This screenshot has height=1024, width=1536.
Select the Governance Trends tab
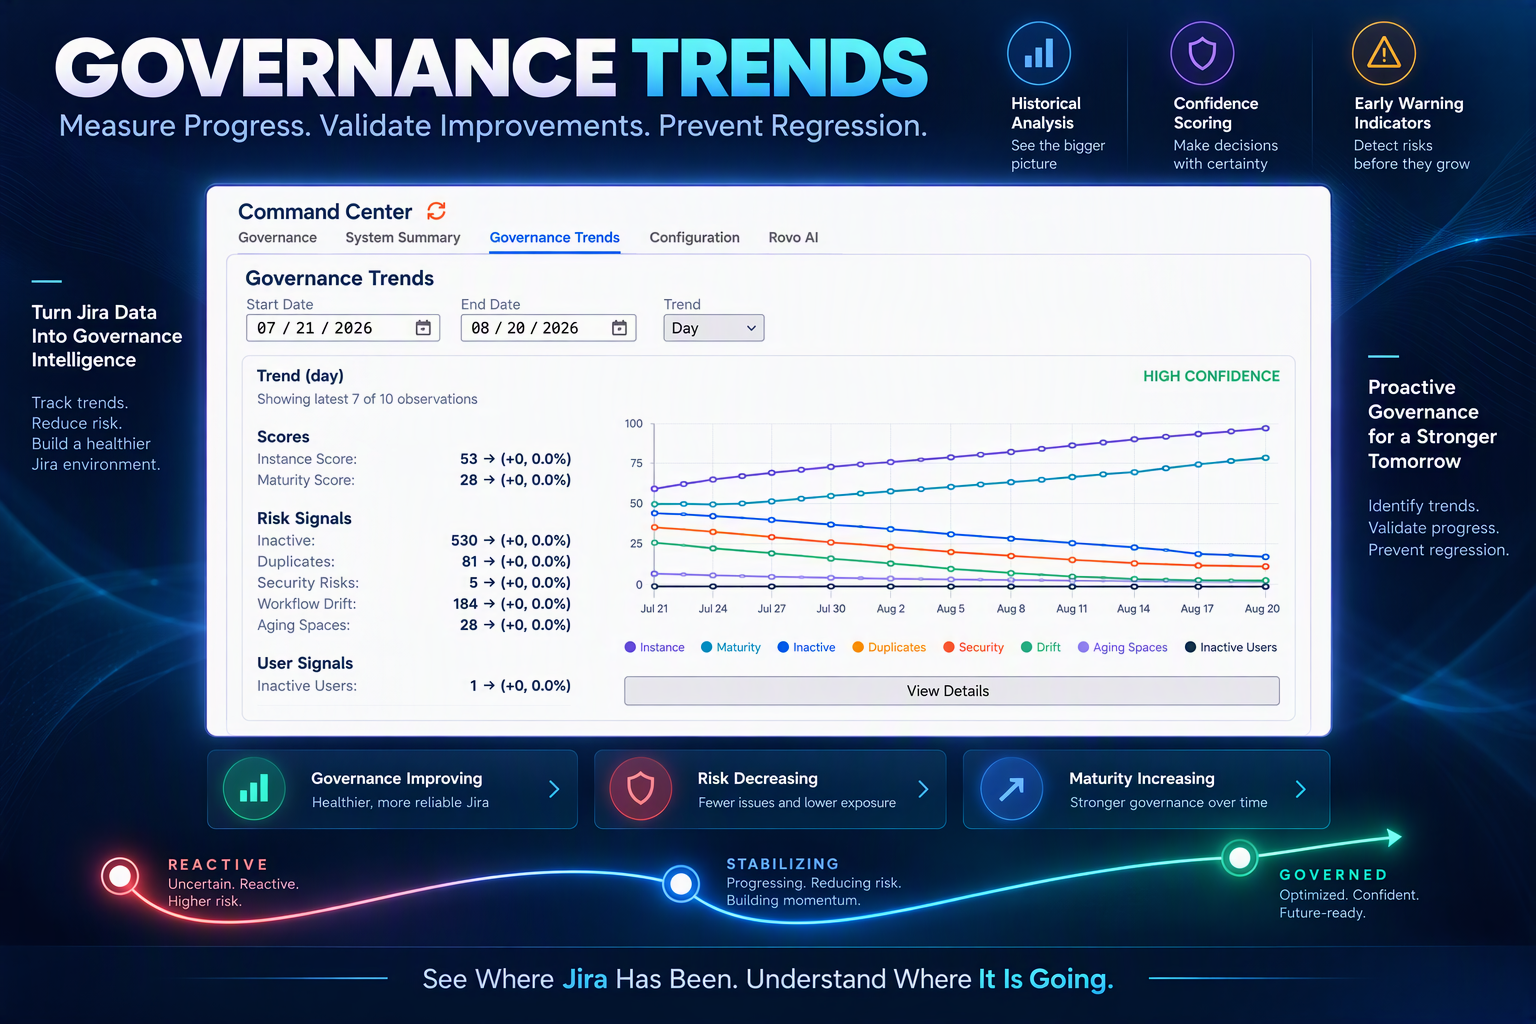pos(555,237)
